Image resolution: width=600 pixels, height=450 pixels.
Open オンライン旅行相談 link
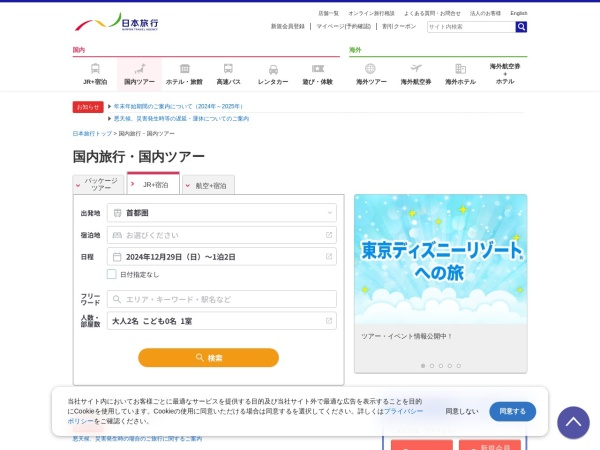coord(371,13)
